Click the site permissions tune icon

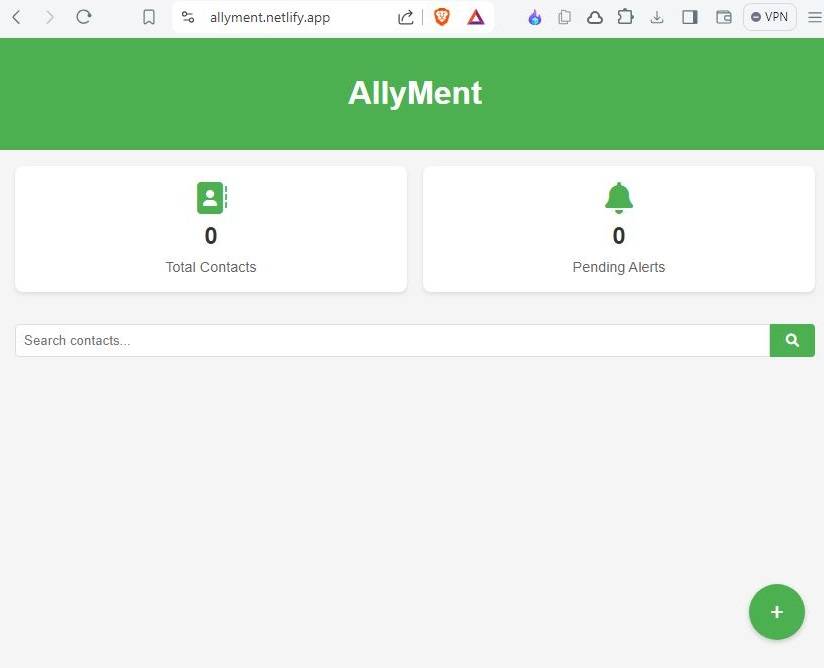pyautogui.click(x=187, y=17)
